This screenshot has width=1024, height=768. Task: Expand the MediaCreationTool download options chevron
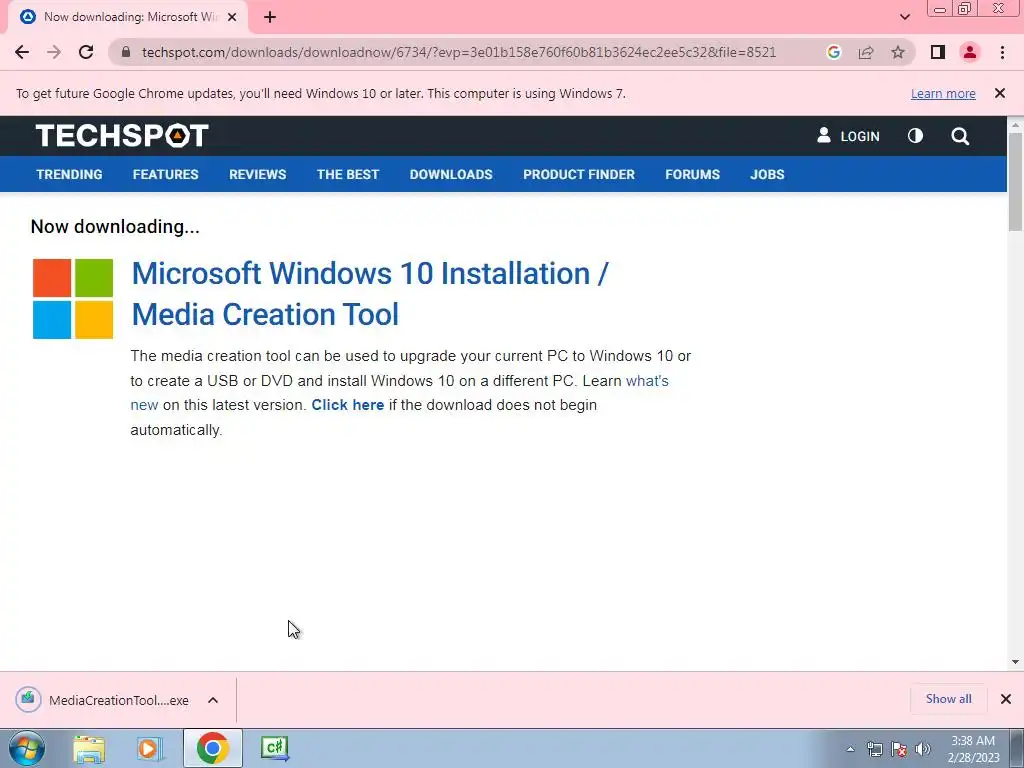coord(213,700)
